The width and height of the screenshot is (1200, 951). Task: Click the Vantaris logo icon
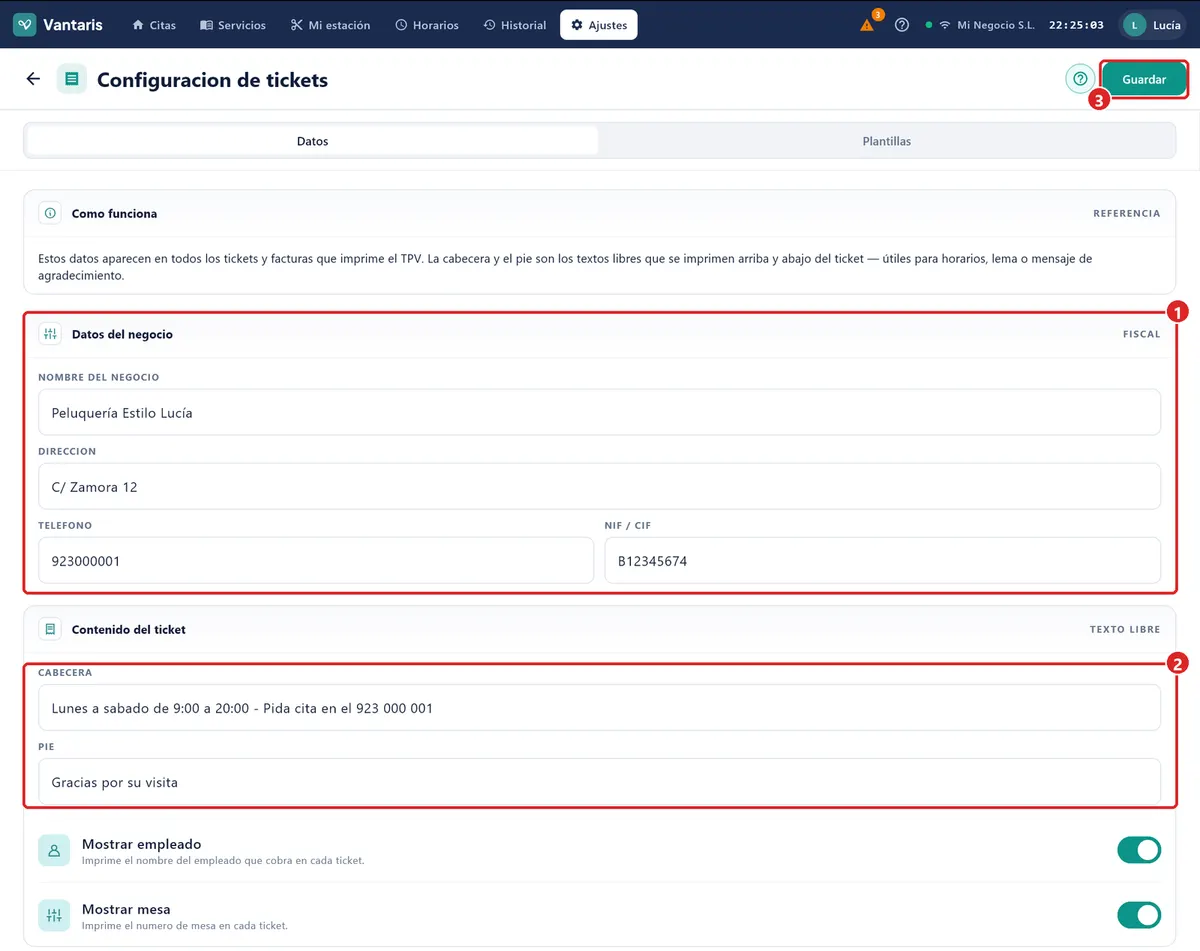pos(25,25)
